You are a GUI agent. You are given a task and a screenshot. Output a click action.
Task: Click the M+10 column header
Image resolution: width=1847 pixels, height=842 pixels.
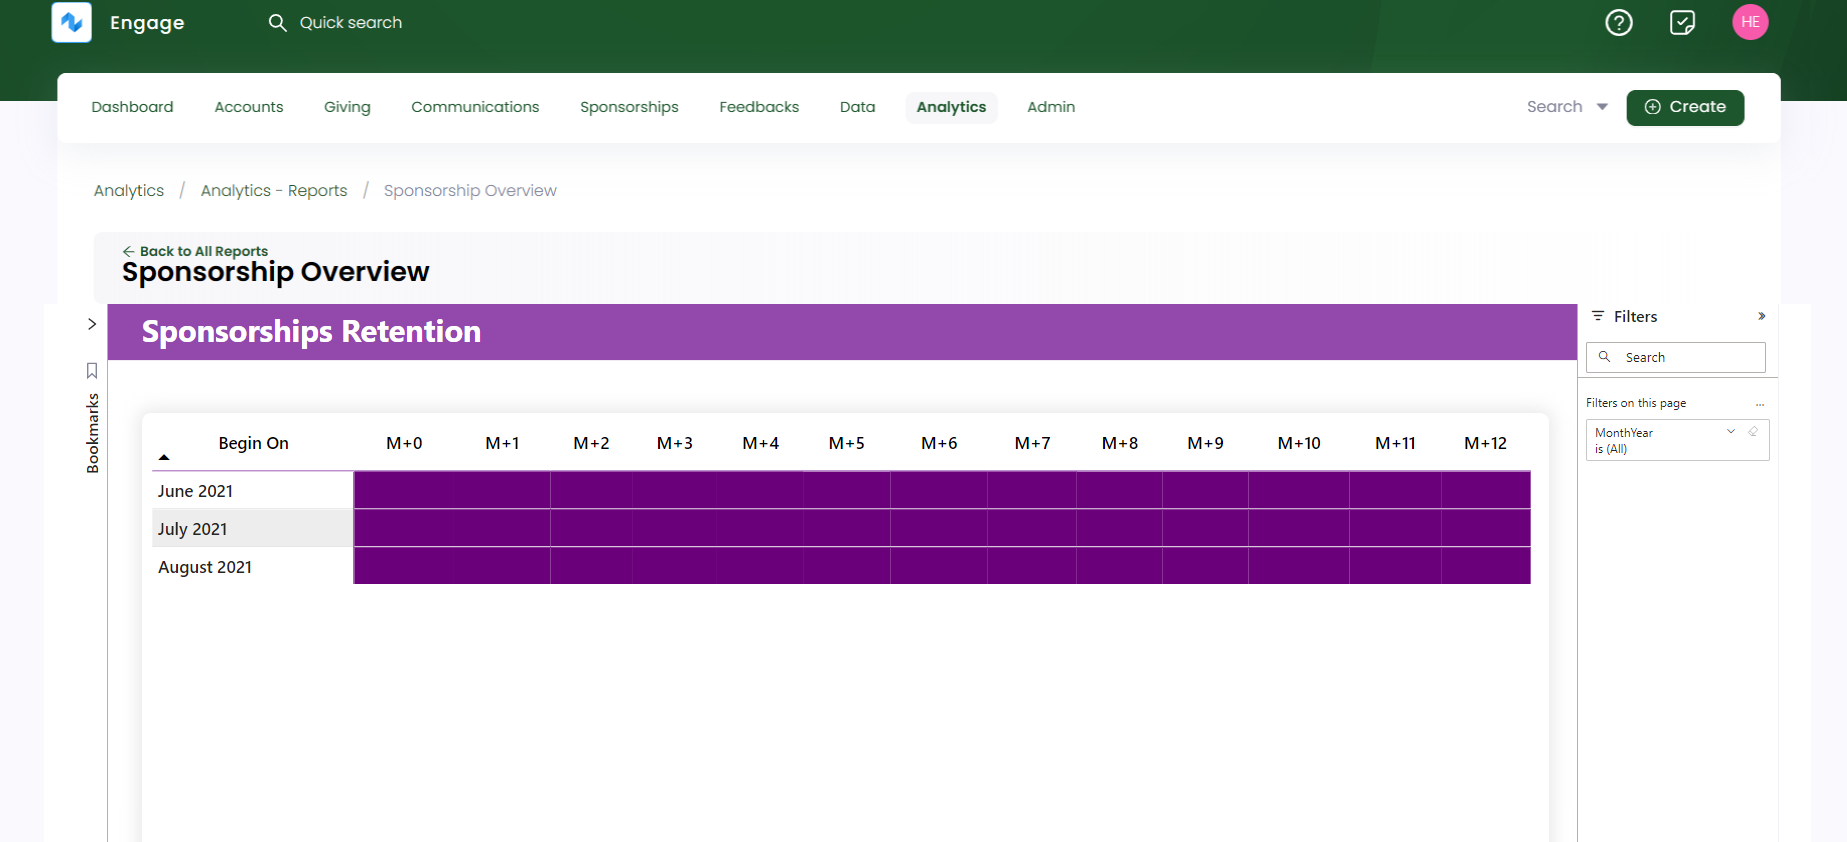[1299, 443]
